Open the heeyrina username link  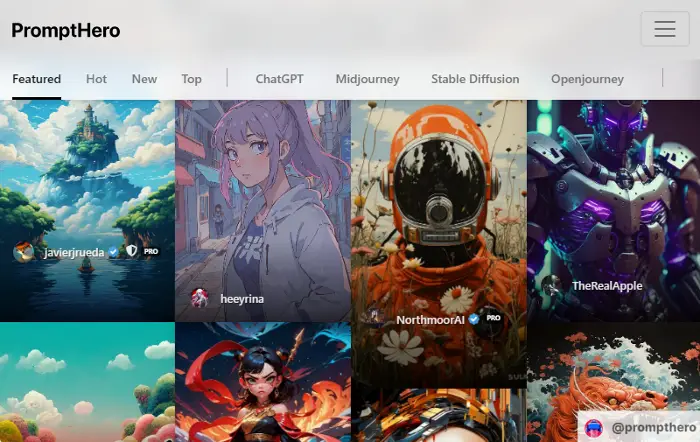(242, 299)
